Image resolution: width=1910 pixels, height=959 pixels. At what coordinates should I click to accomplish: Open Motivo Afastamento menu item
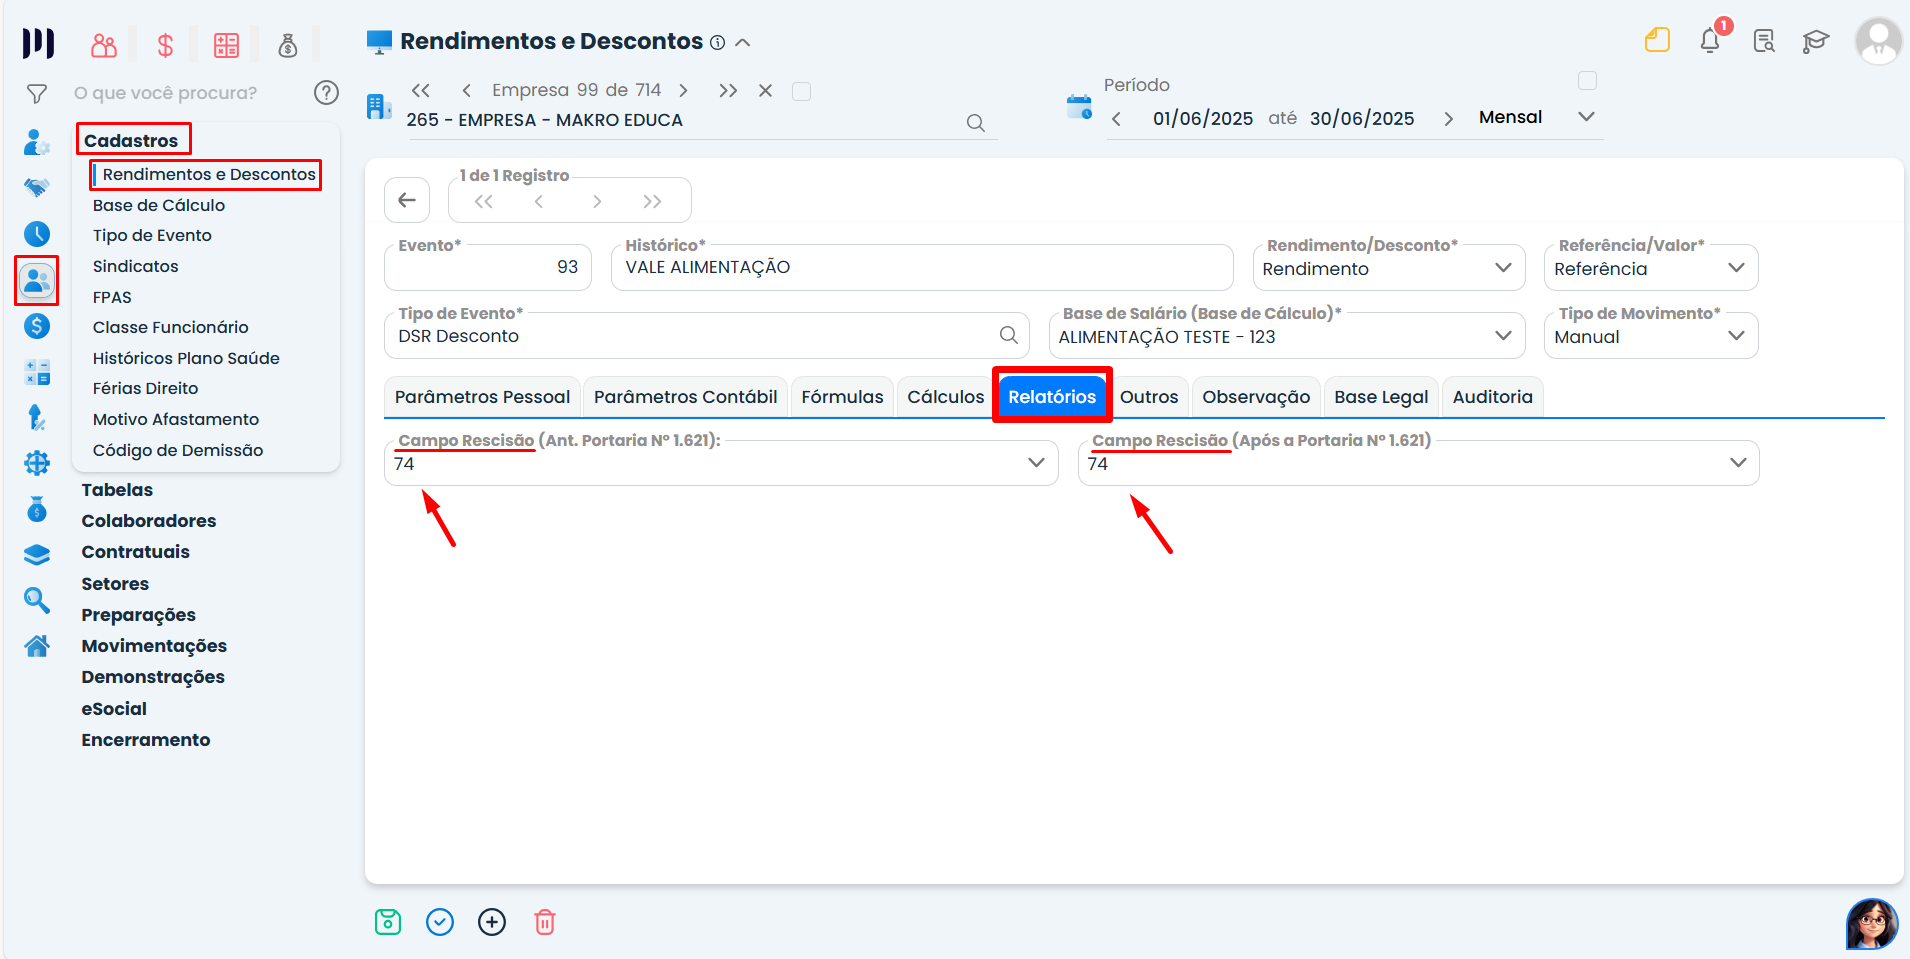pos(176,419)
